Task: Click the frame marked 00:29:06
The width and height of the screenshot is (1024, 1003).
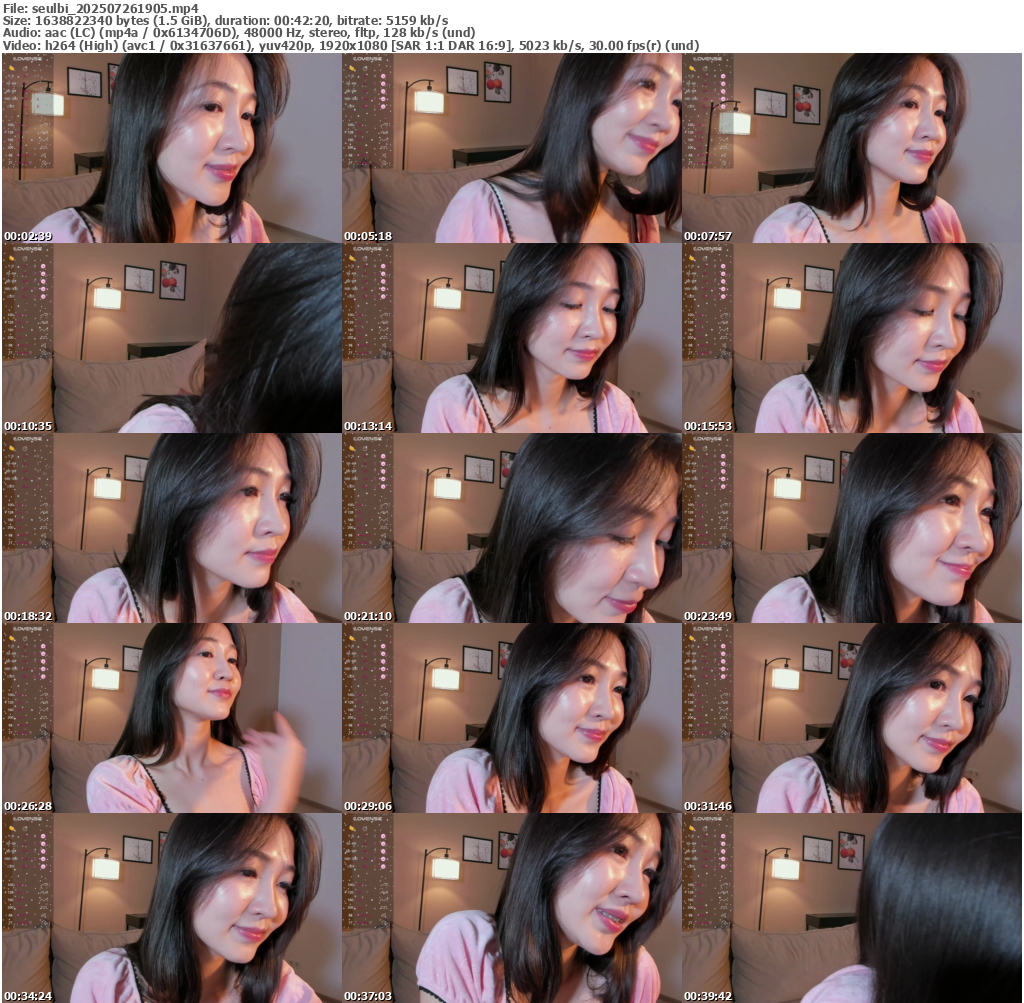Action: tap(511, 718)
